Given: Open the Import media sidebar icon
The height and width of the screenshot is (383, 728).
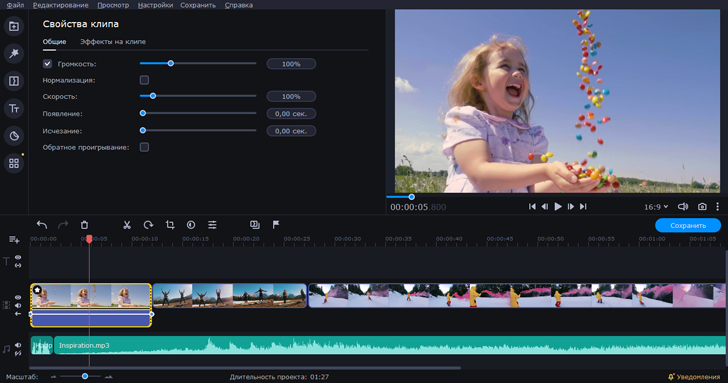Looking at the screenshot, I should 14,26.
